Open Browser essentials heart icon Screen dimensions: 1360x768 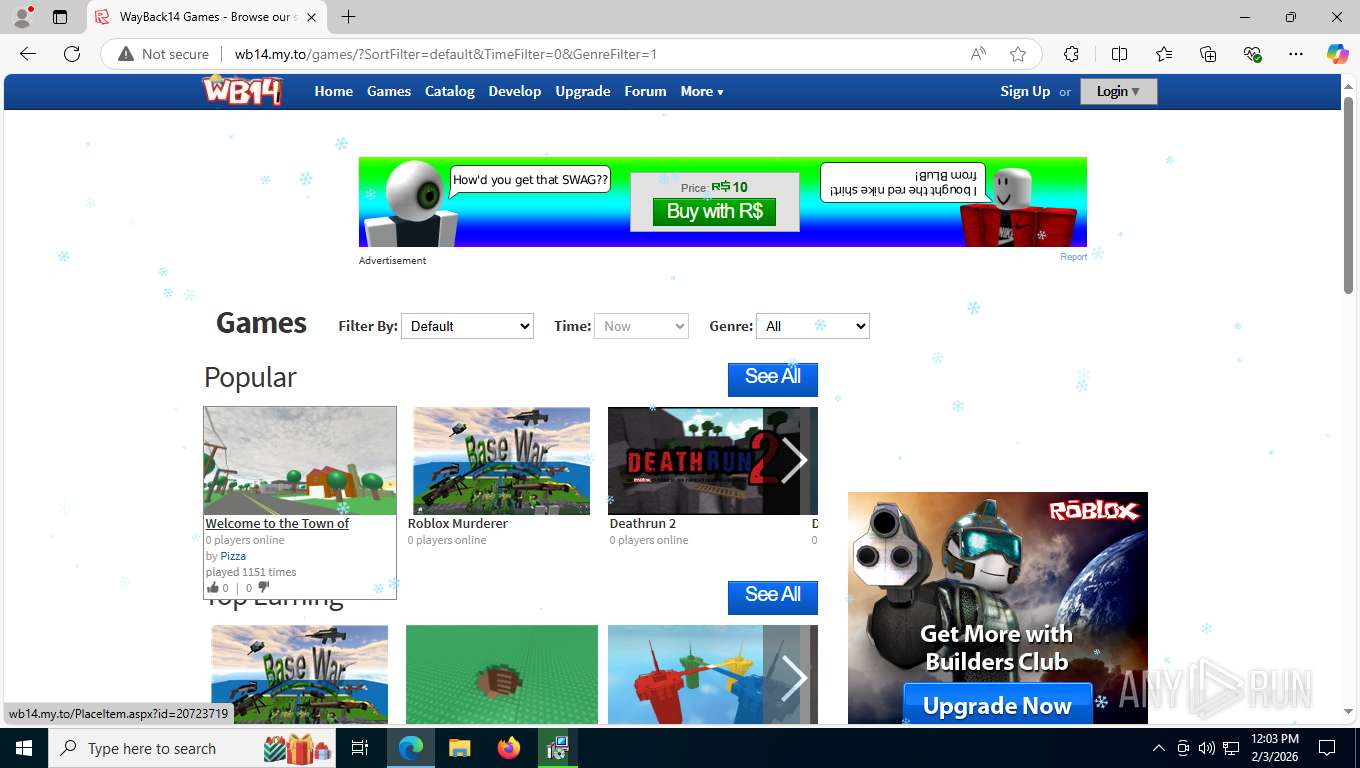click(x=1252, y=54)
